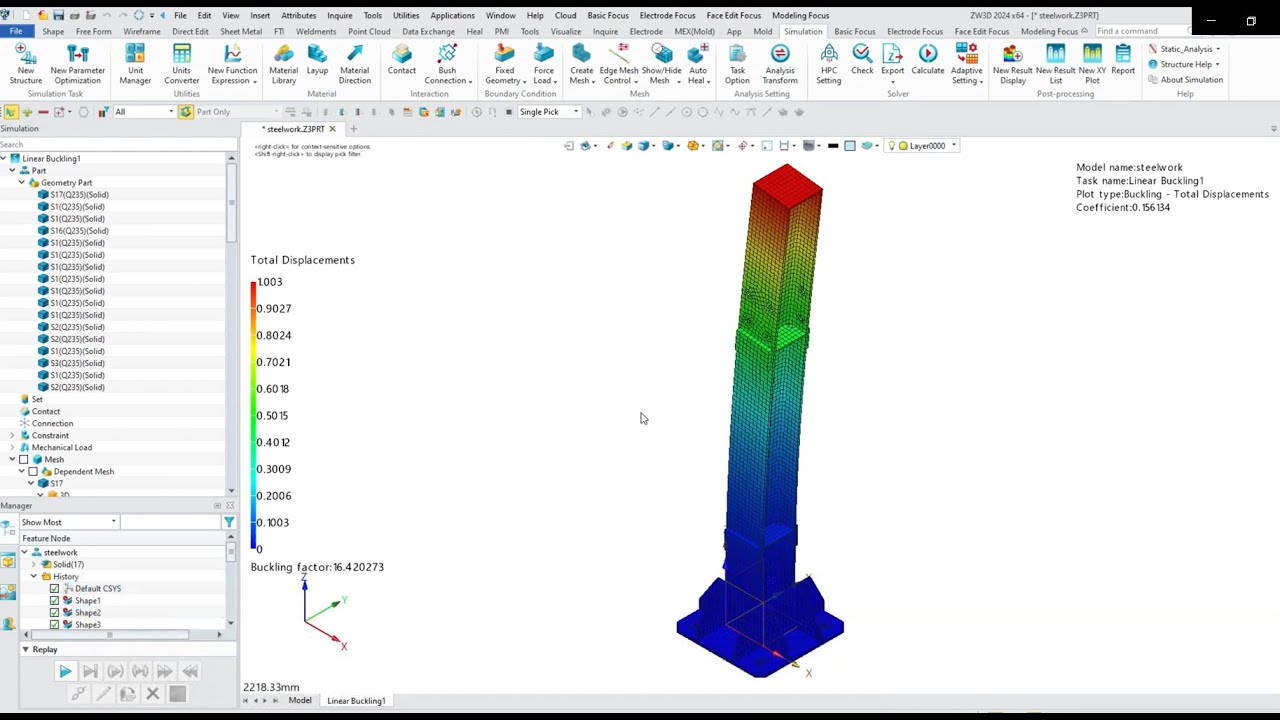The height and width of the screenshot is (720, 1280).
Task: Collapse the Replay section
Action: click(x=25, y=650)
